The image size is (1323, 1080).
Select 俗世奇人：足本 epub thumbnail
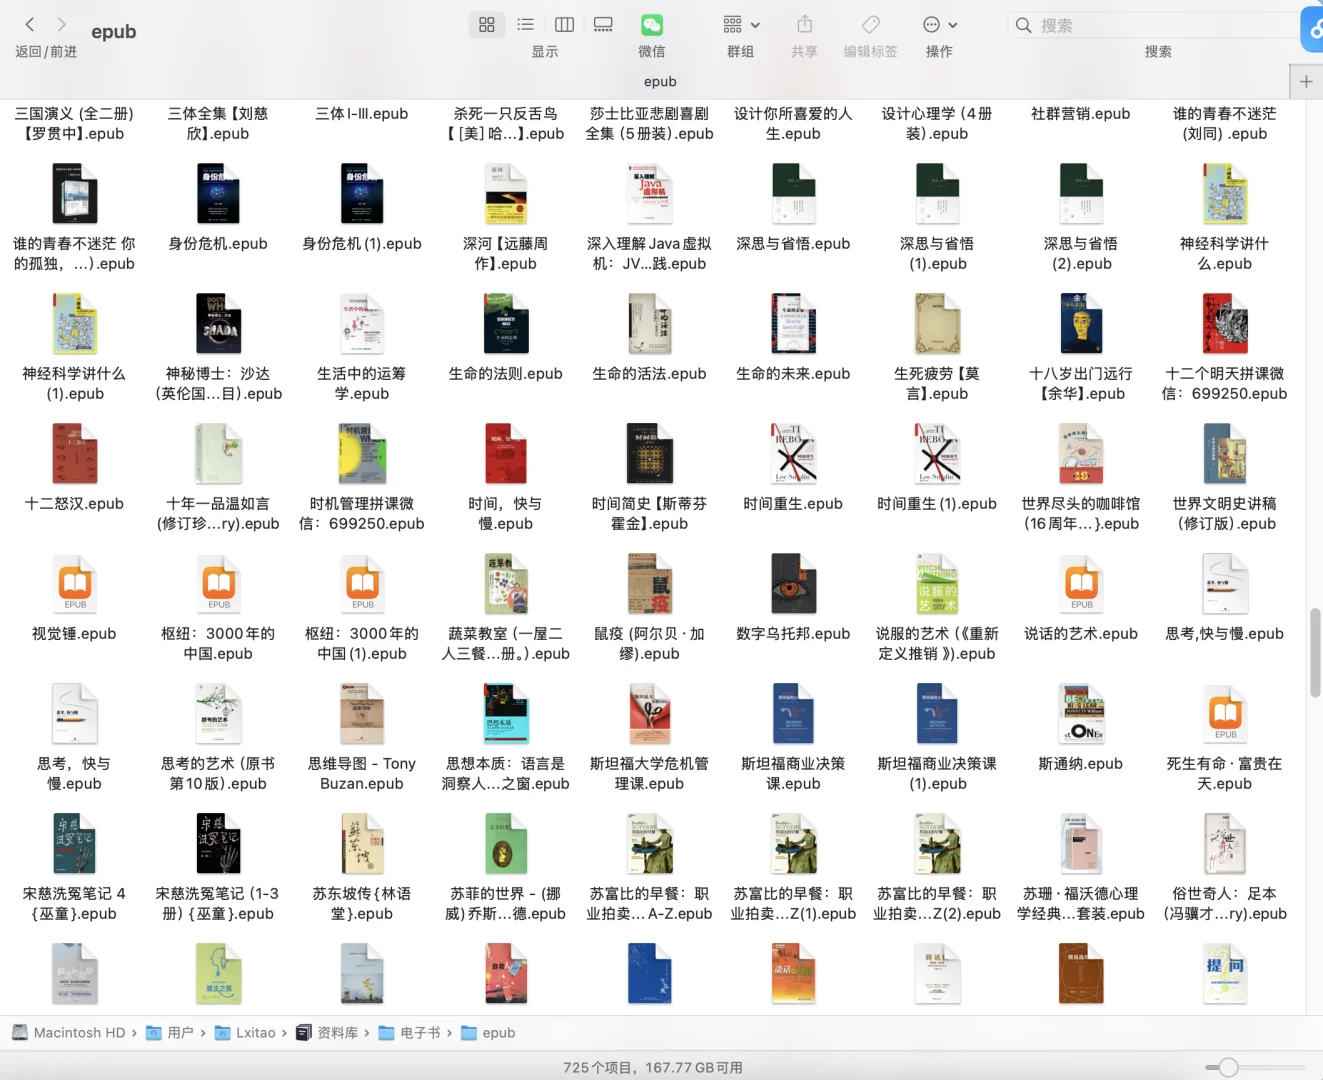(x=1225, y=843)
